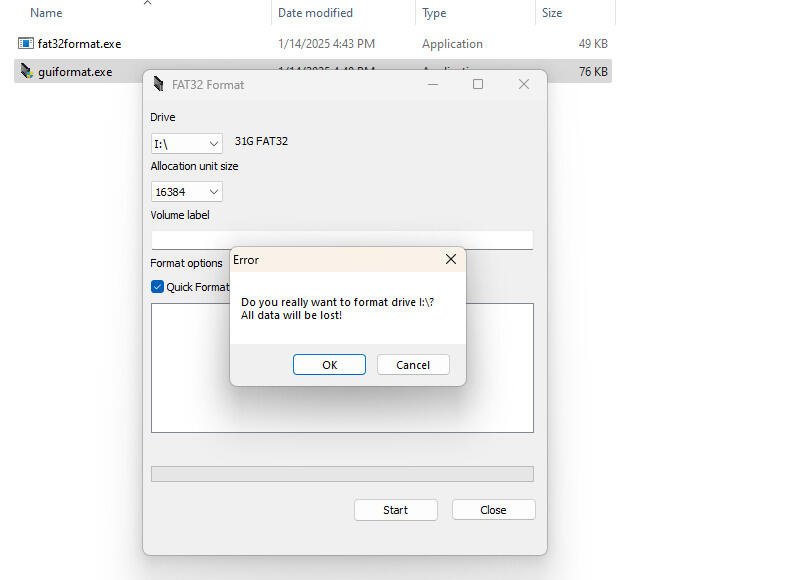Focus the Volume label text field

[342, 240]
